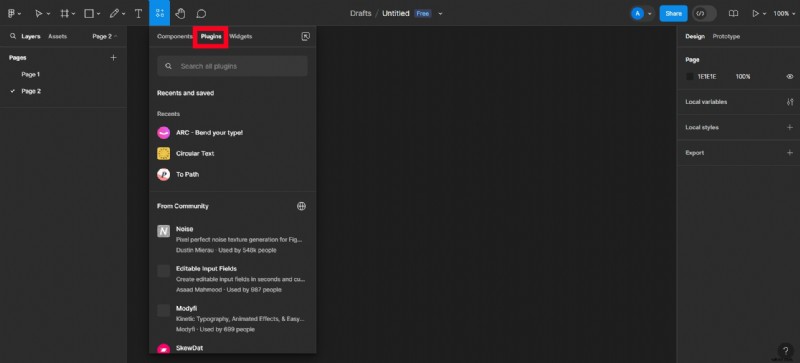
Task: Switch to the Widgets tab
Action: click(x=240, y=36)
